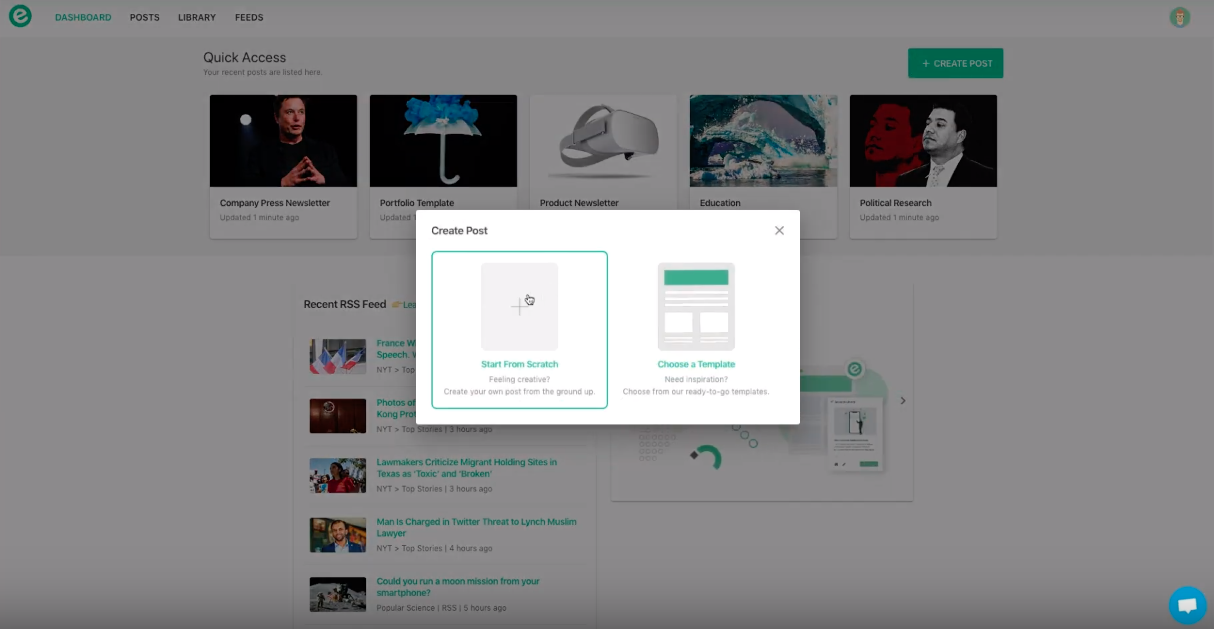Open the Political Research post thumbnail
This screenshot has height=629, width=1214.
tap(923, 141)
